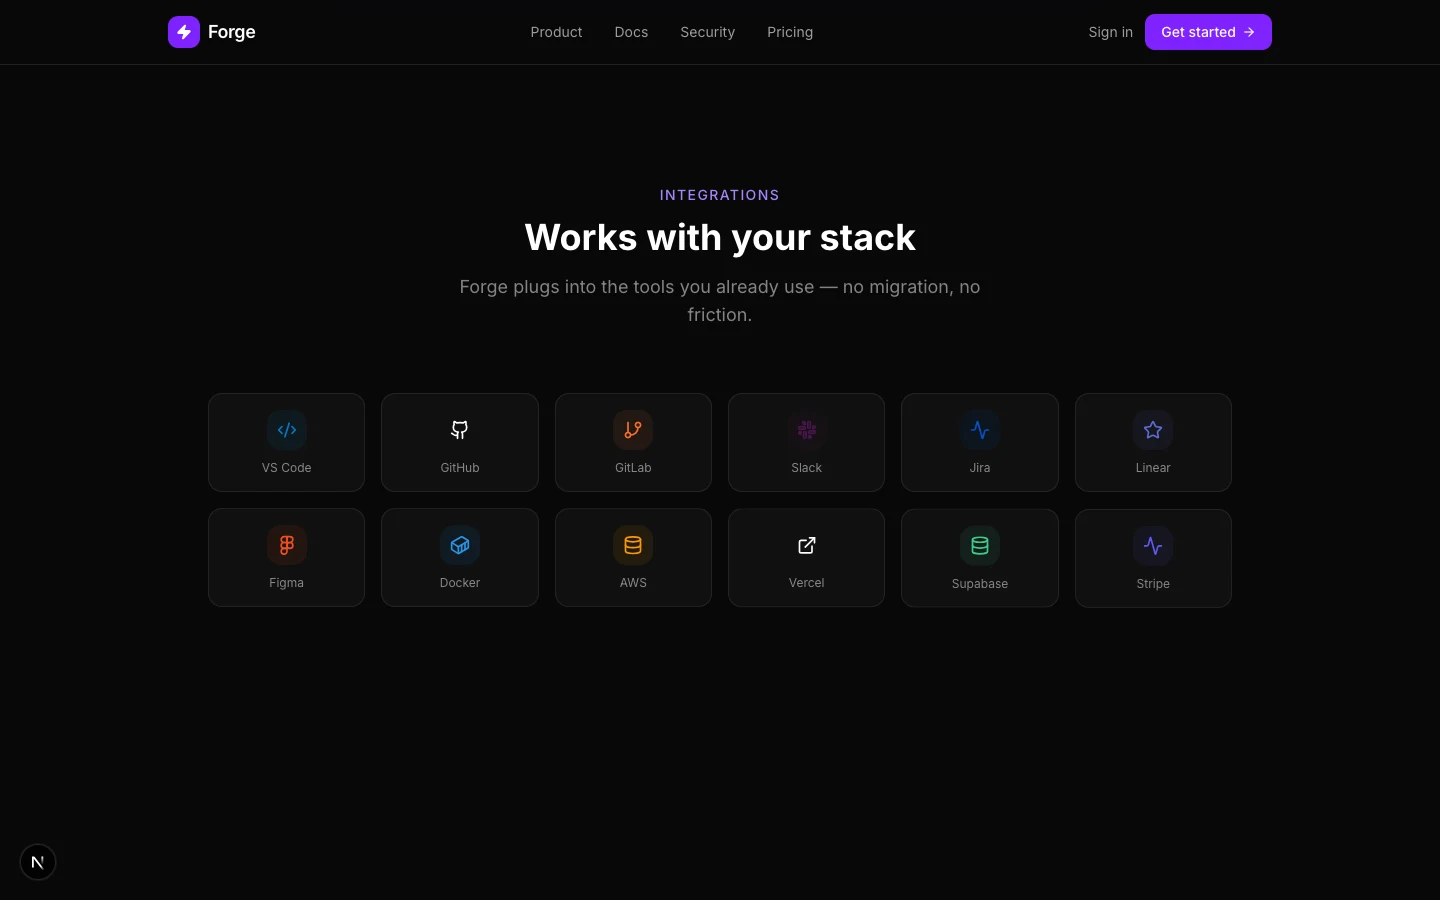
Task: Click the Figma label text
Action: pos(287,583)
